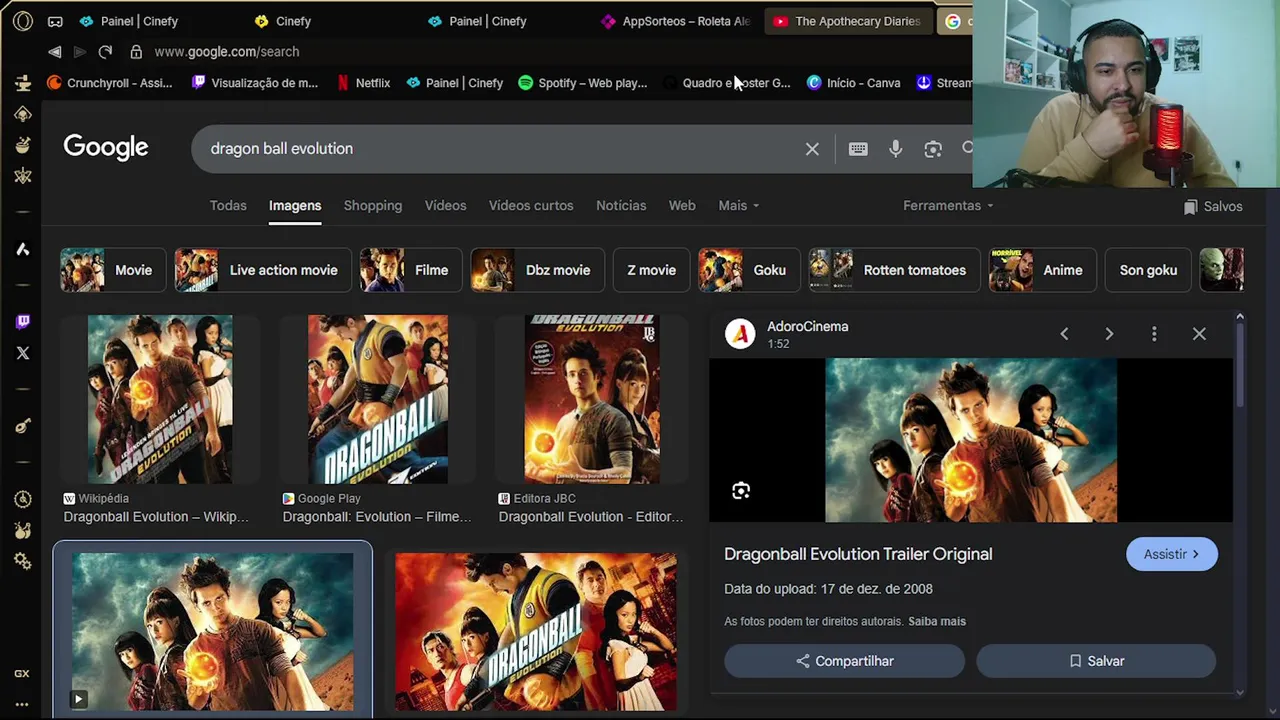Click the preview panel vertical scrollbar
Image resolution: width=1280 pixels, height=720 pixels.
coord(1240,366)
